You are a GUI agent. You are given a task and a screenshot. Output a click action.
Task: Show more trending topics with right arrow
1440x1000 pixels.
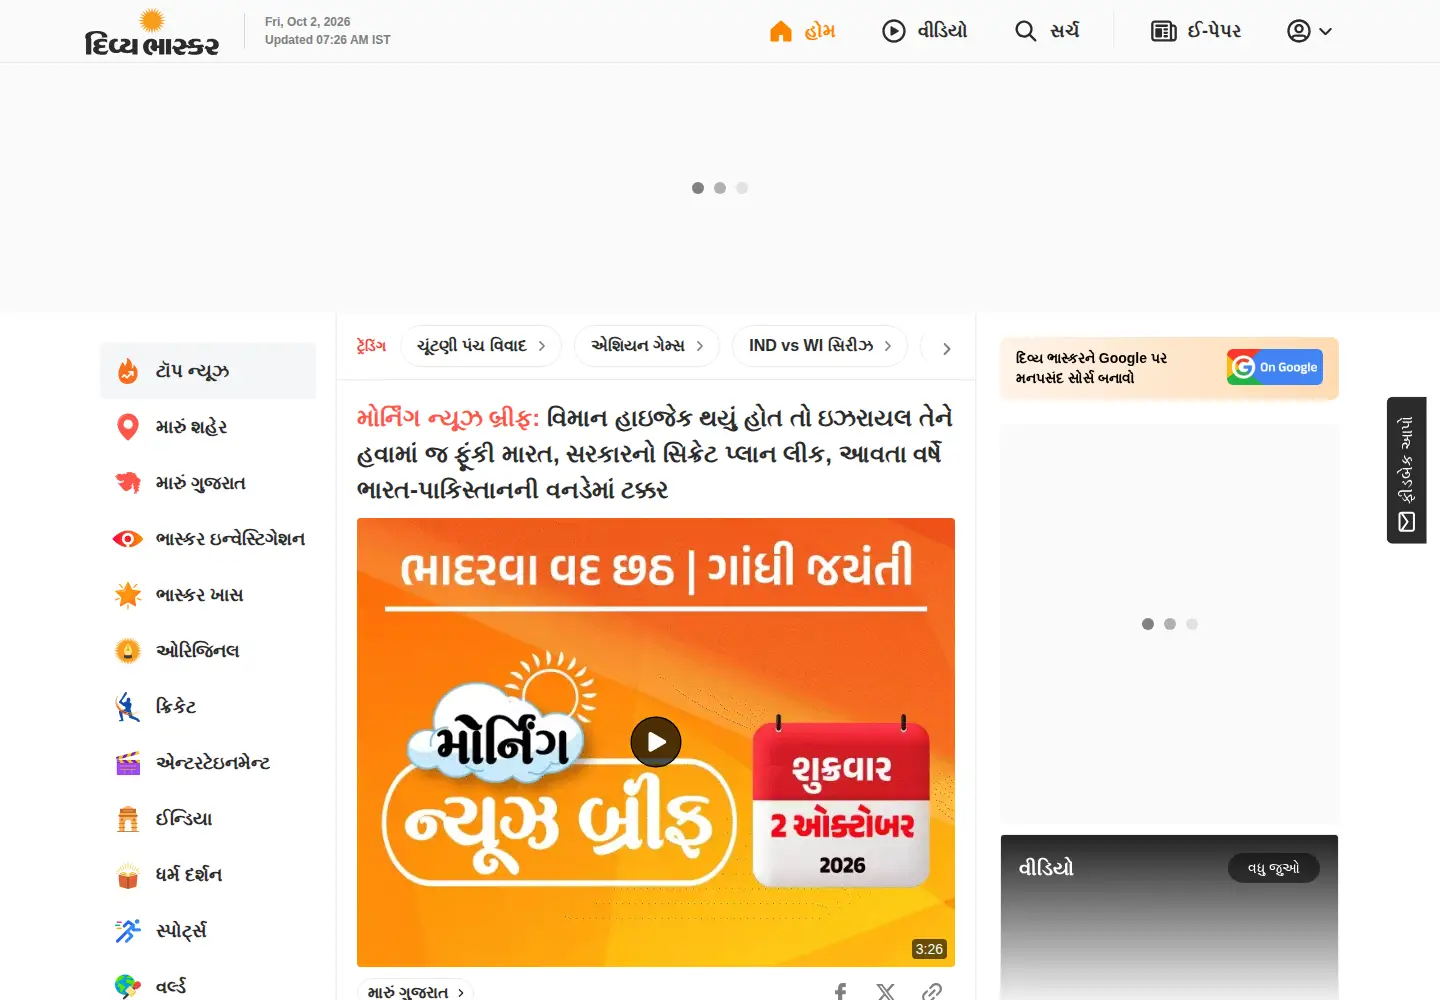(947, 349)
